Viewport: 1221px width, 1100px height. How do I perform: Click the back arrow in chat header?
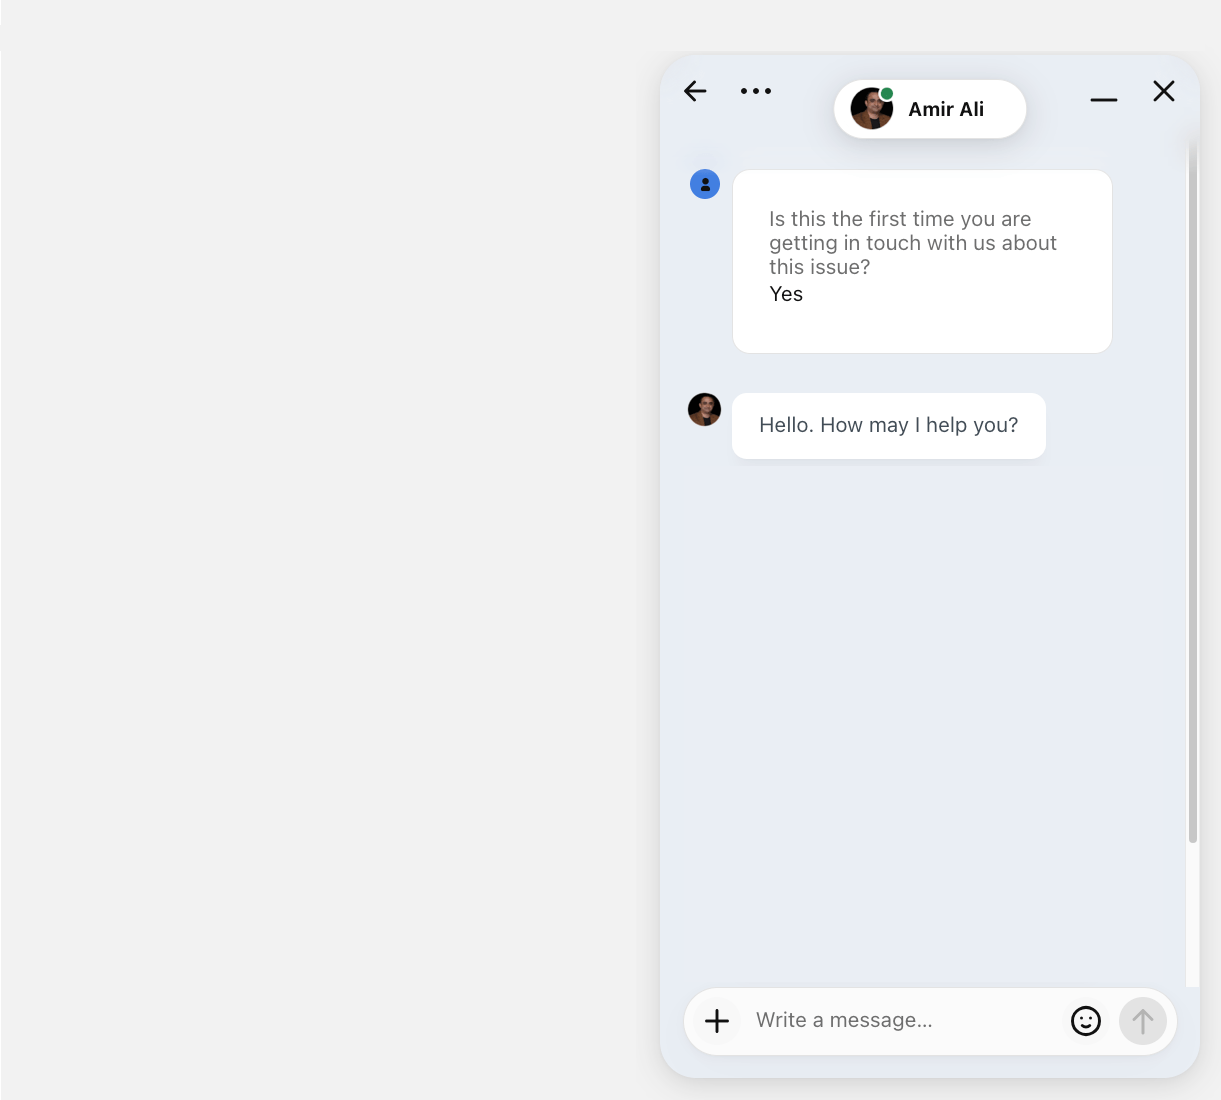[695, 91]
